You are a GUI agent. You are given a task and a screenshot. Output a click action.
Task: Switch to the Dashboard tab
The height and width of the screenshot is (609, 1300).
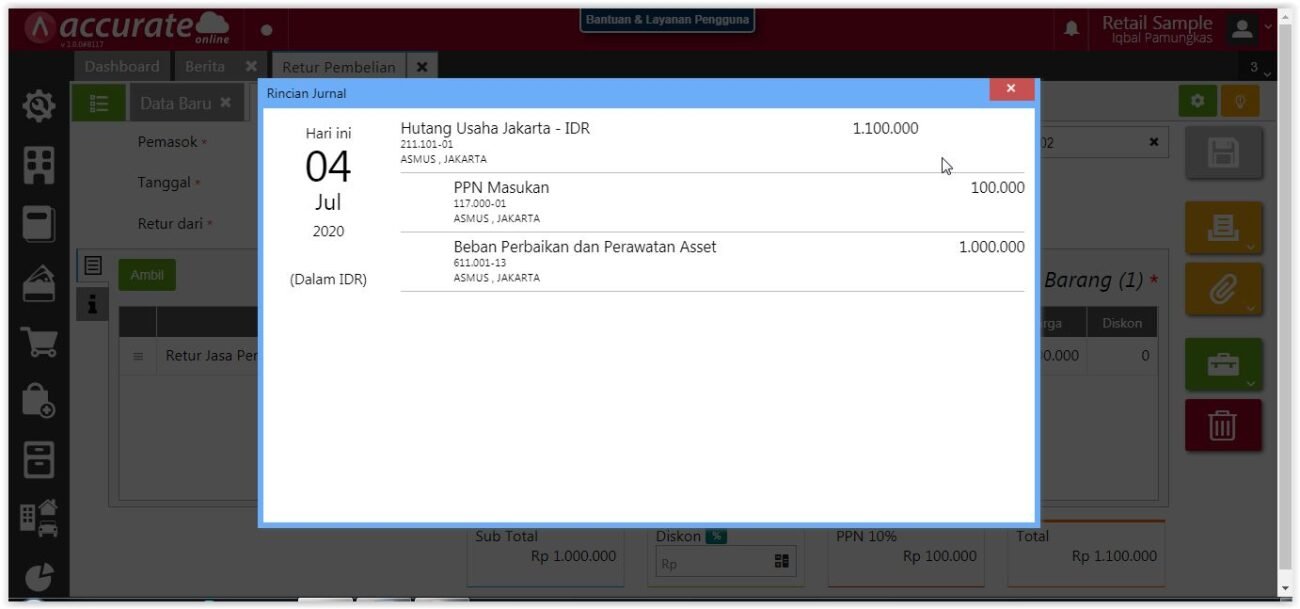(122, 66)
